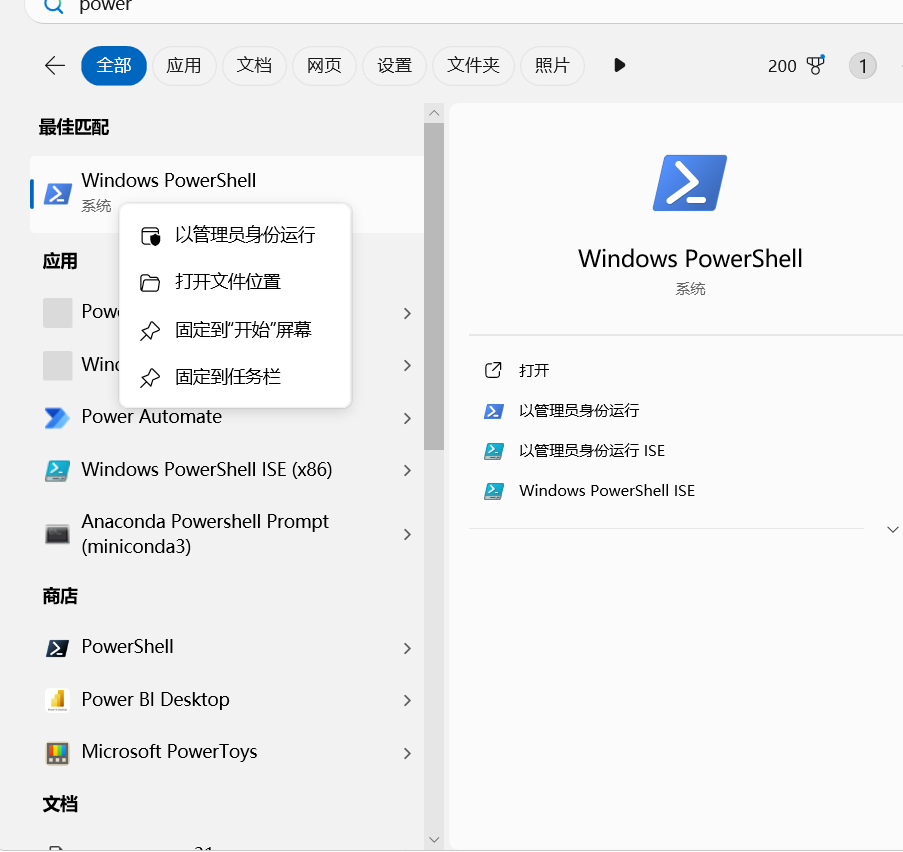Choose 固定到任务栏 in context menu
The width and height of the screenshot is (903, 852).
[x=235, y=378]
